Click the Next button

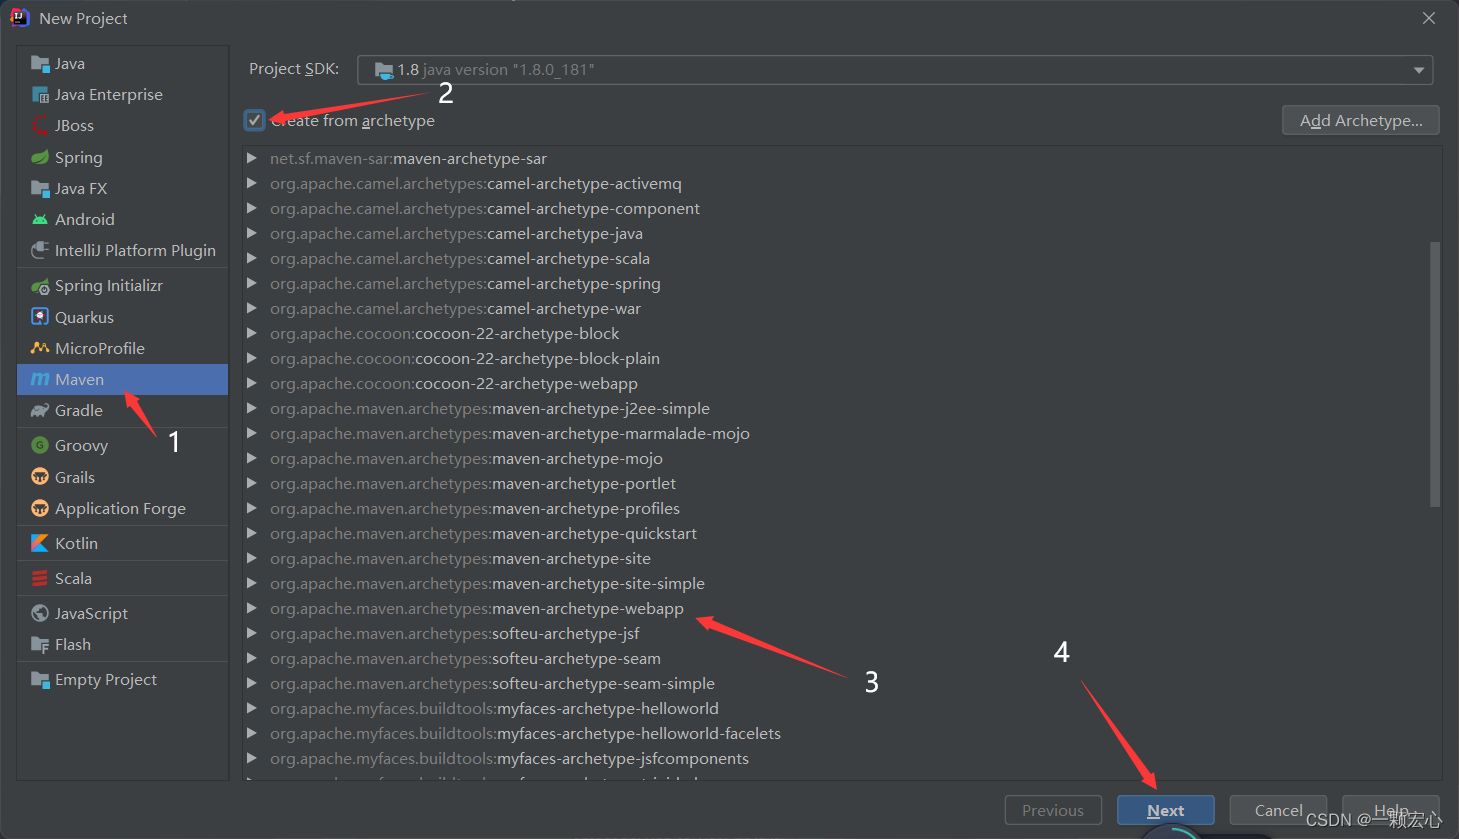[1166, 811]
